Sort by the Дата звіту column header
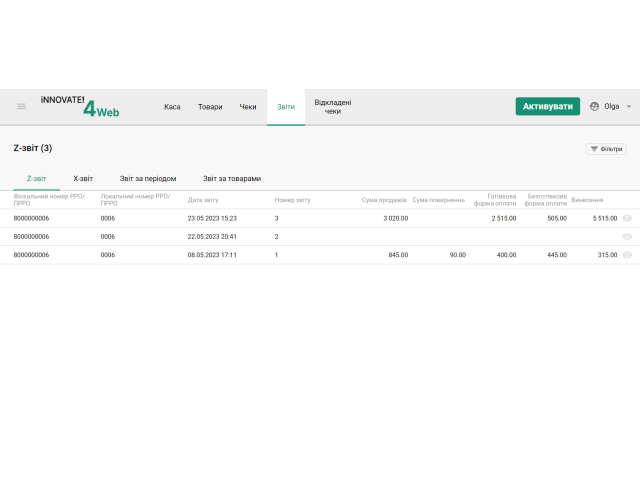Screen dimensions: 640x480 coord(203,200)
